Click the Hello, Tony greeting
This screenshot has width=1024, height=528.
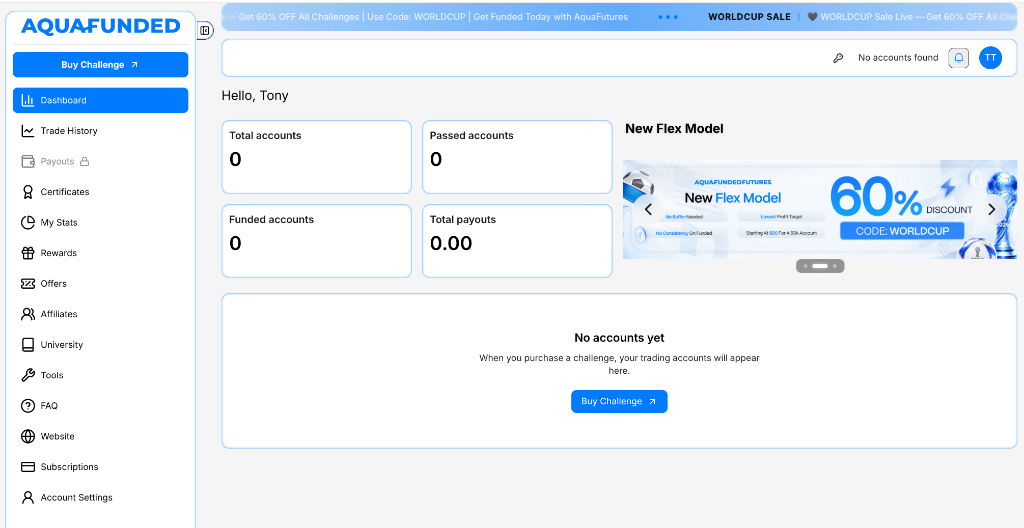(x=255, y=96)
